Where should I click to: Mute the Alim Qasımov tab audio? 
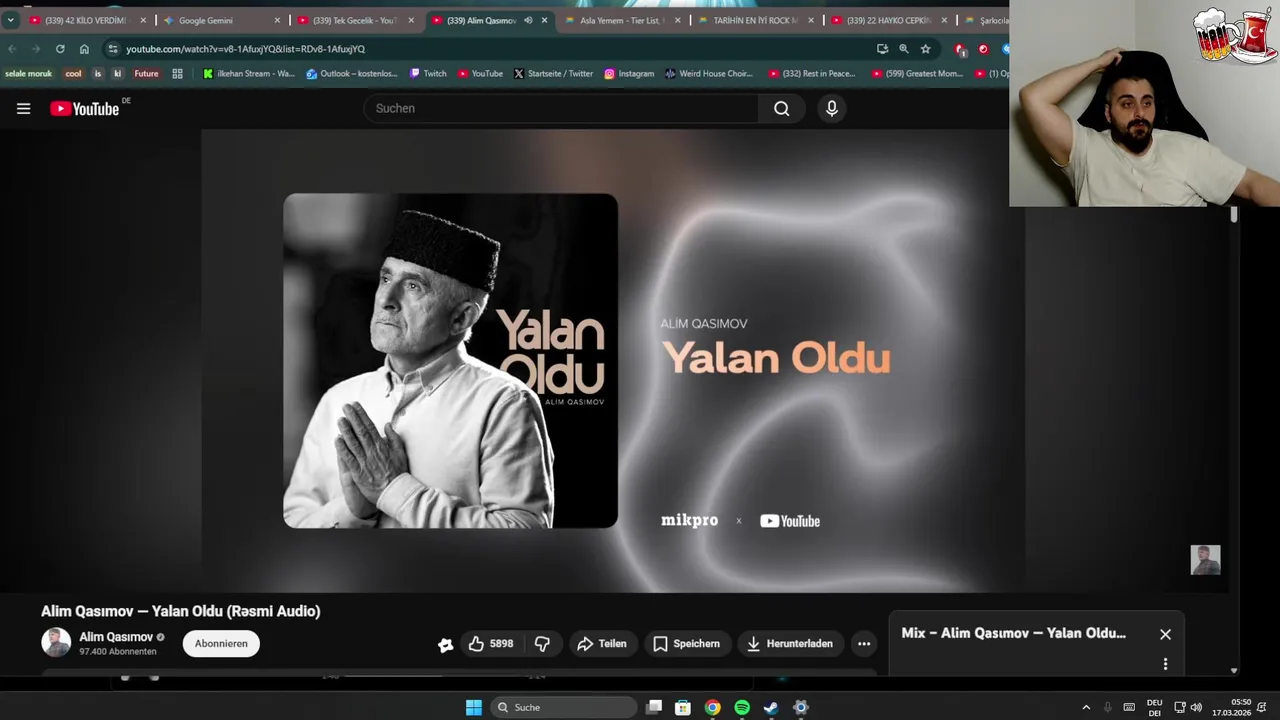[528, 20]
